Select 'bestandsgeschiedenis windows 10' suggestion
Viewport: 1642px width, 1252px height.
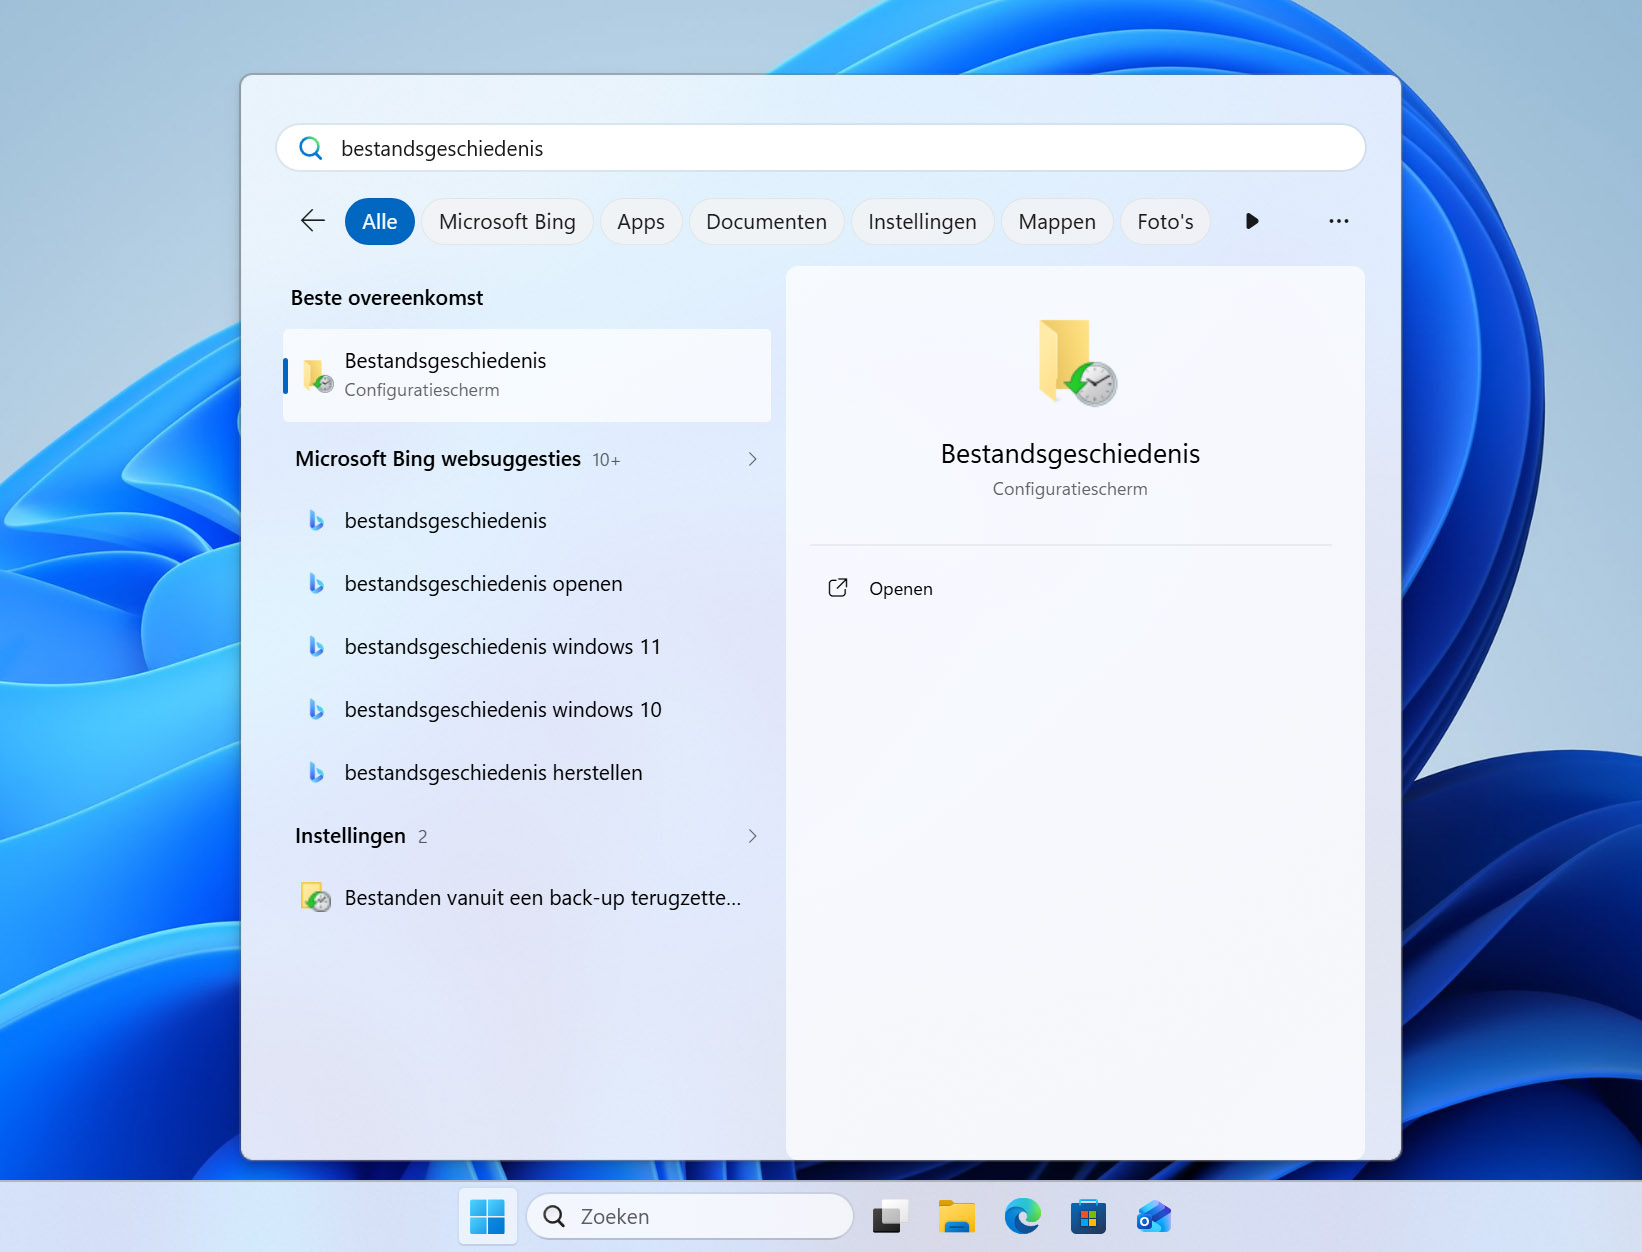coord(527,710)
